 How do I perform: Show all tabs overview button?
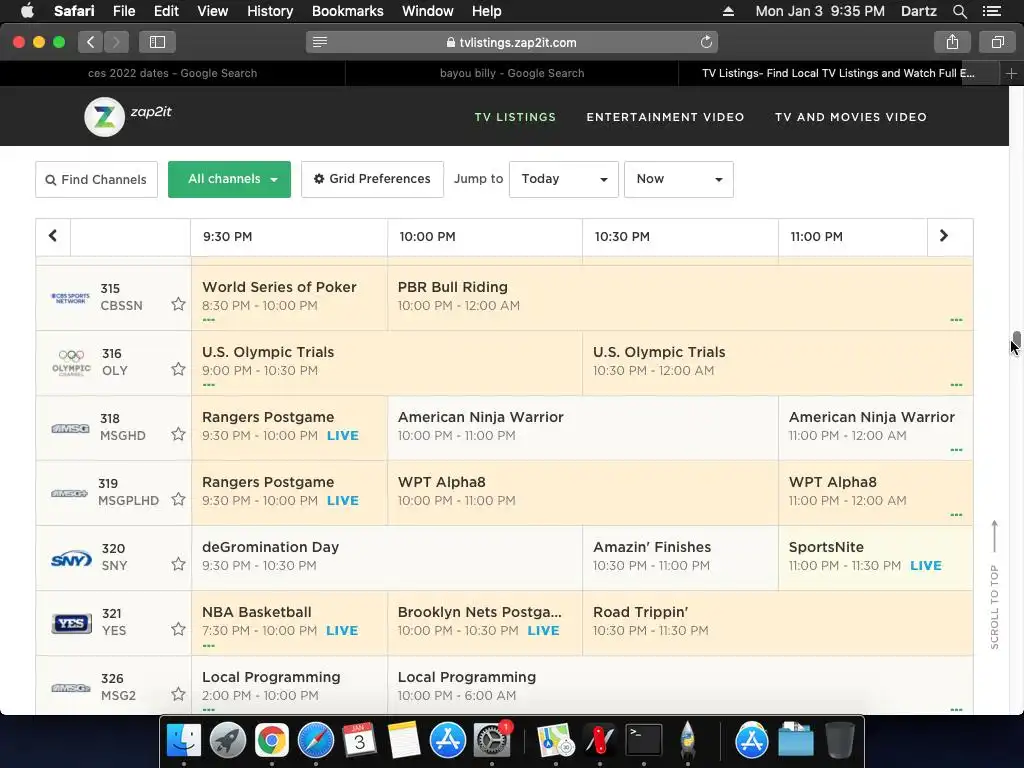[x=997, y=42]
